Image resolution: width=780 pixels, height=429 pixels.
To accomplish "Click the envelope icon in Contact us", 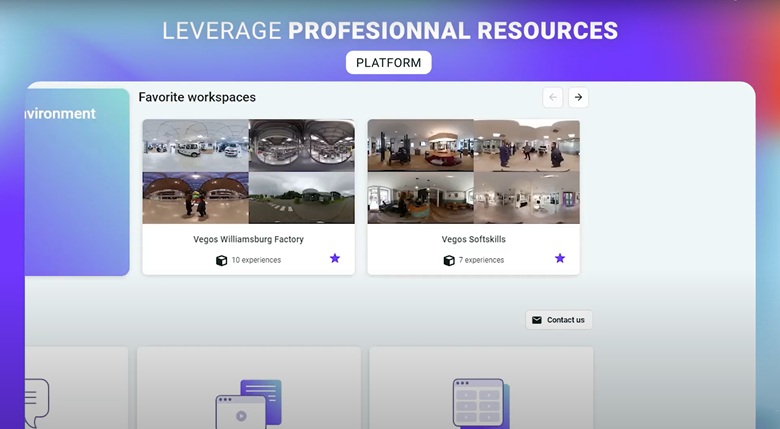I will [x=537, y=320].
